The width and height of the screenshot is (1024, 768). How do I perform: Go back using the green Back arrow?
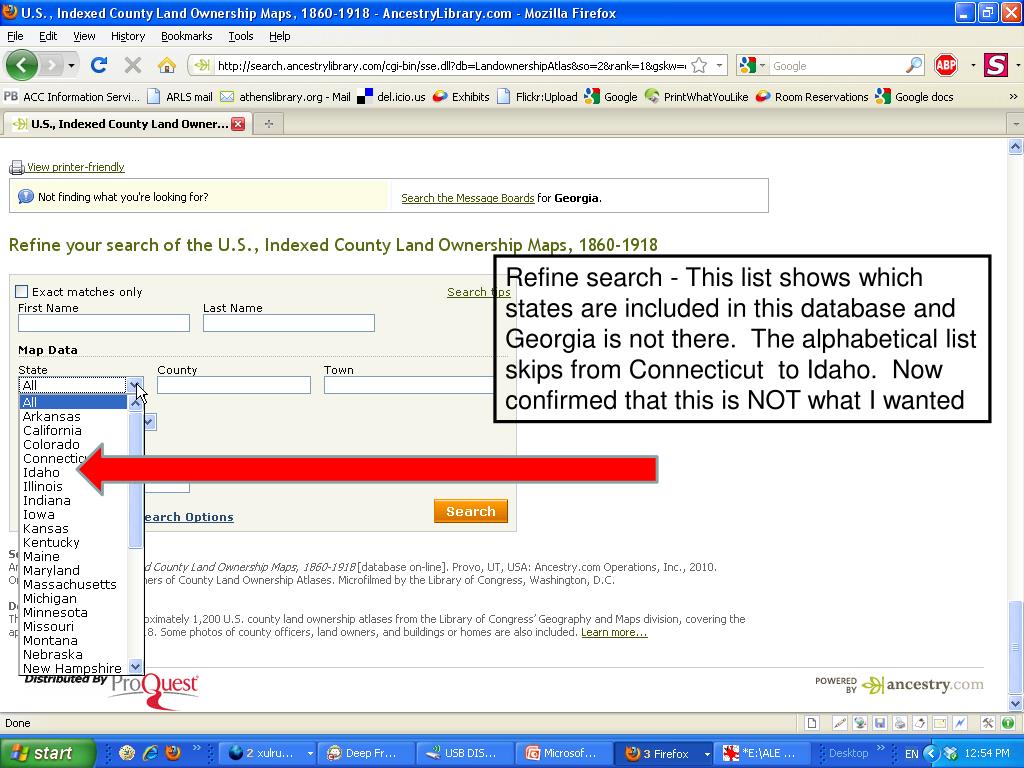(22, 65)
